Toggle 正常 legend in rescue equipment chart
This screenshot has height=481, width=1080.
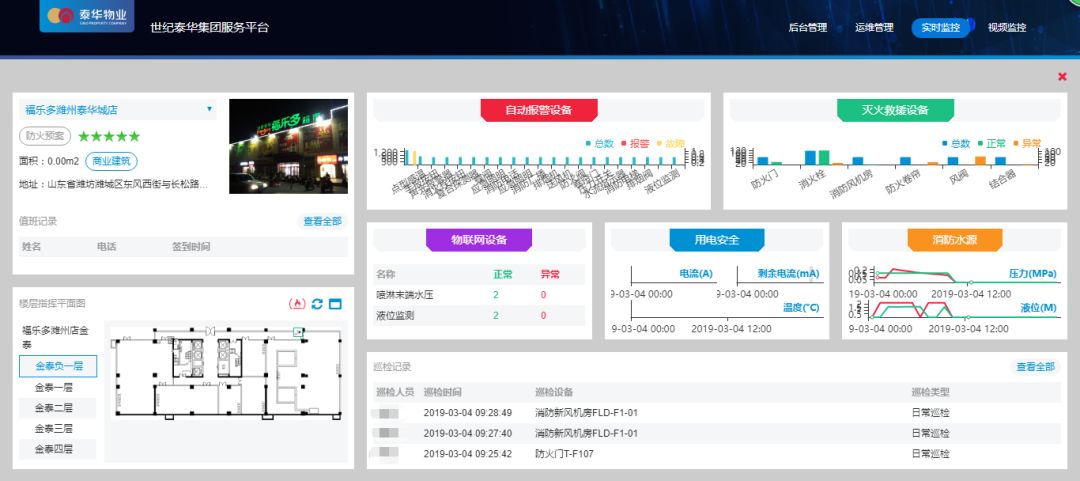click(x=992, y=143)
